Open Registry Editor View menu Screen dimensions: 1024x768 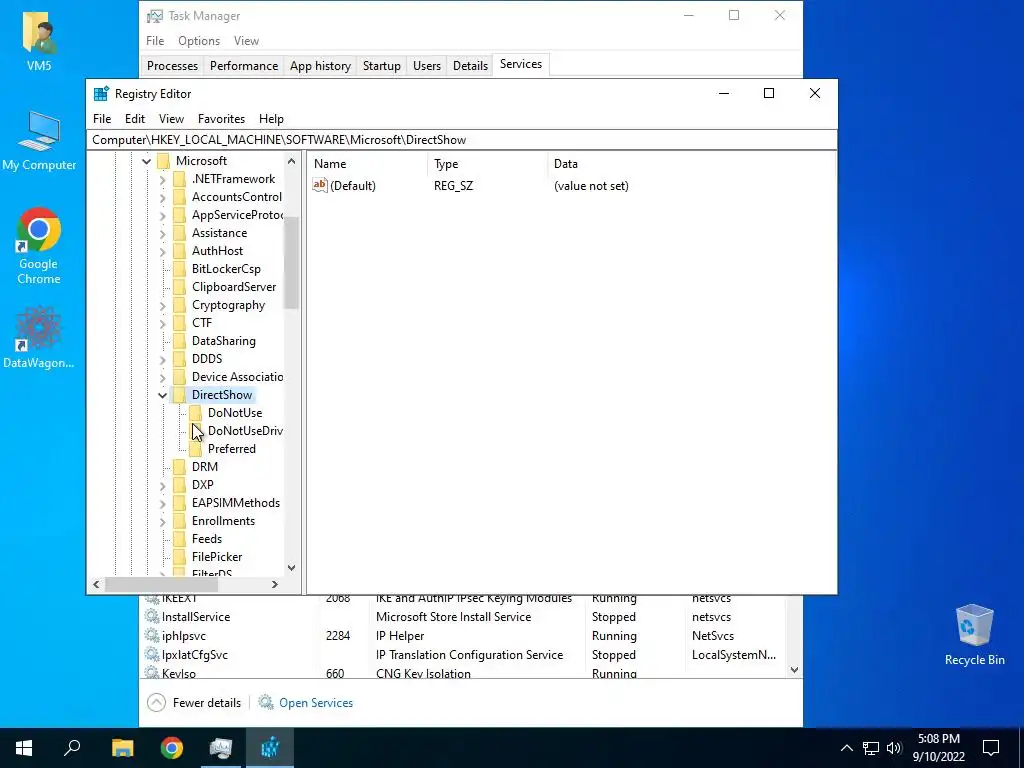[x=171, y=119]
